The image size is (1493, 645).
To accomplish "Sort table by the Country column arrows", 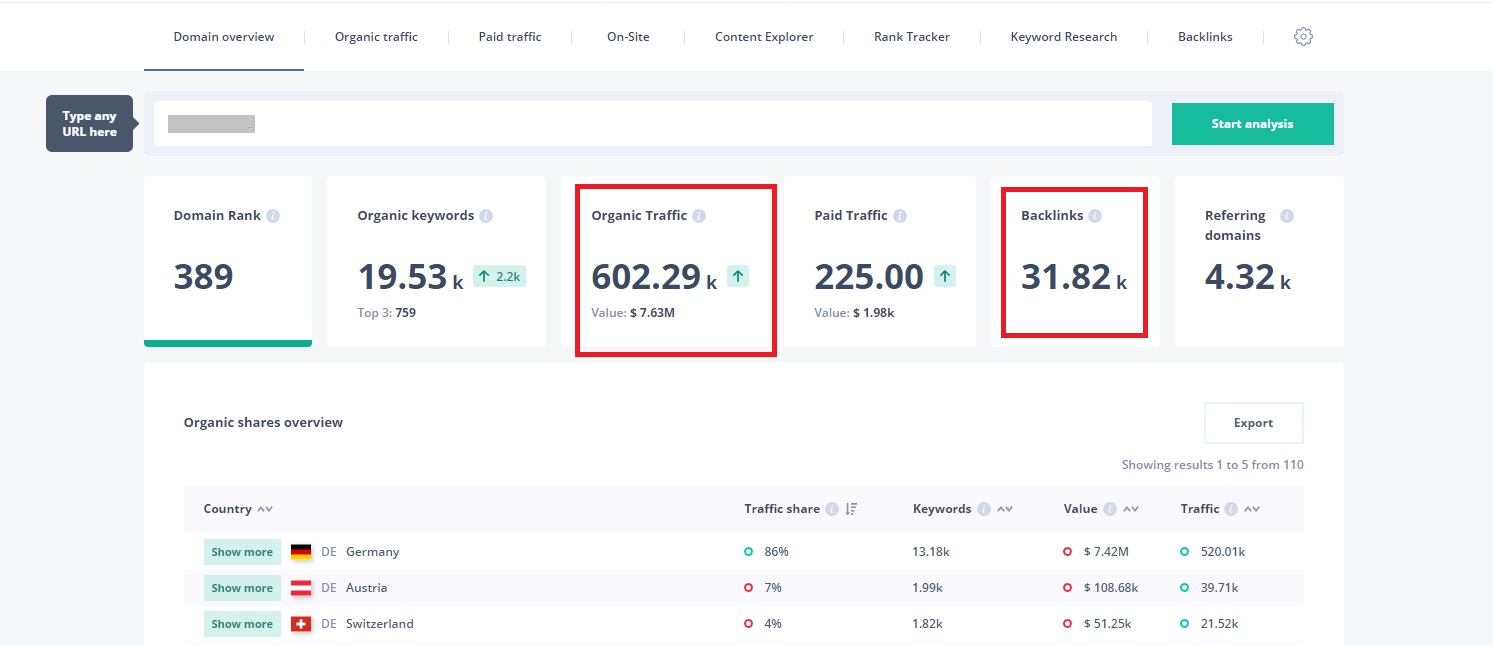I will pos(265,509).
